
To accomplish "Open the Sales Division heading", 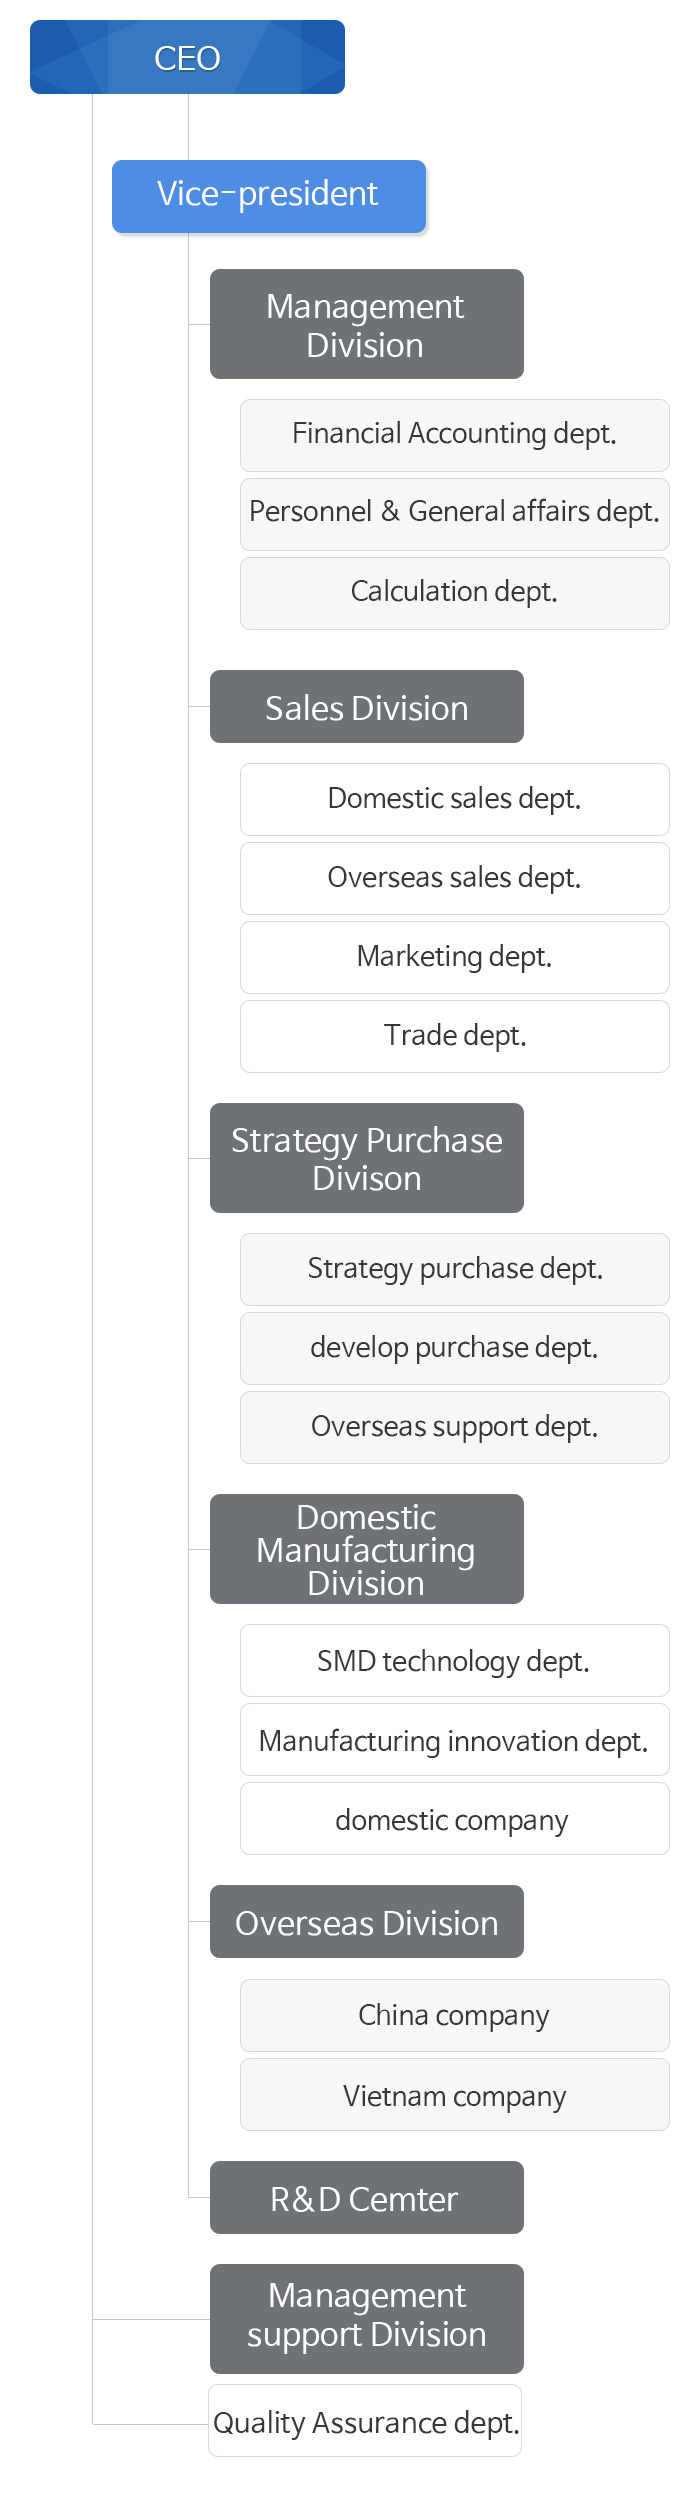I will pos(366,707).
